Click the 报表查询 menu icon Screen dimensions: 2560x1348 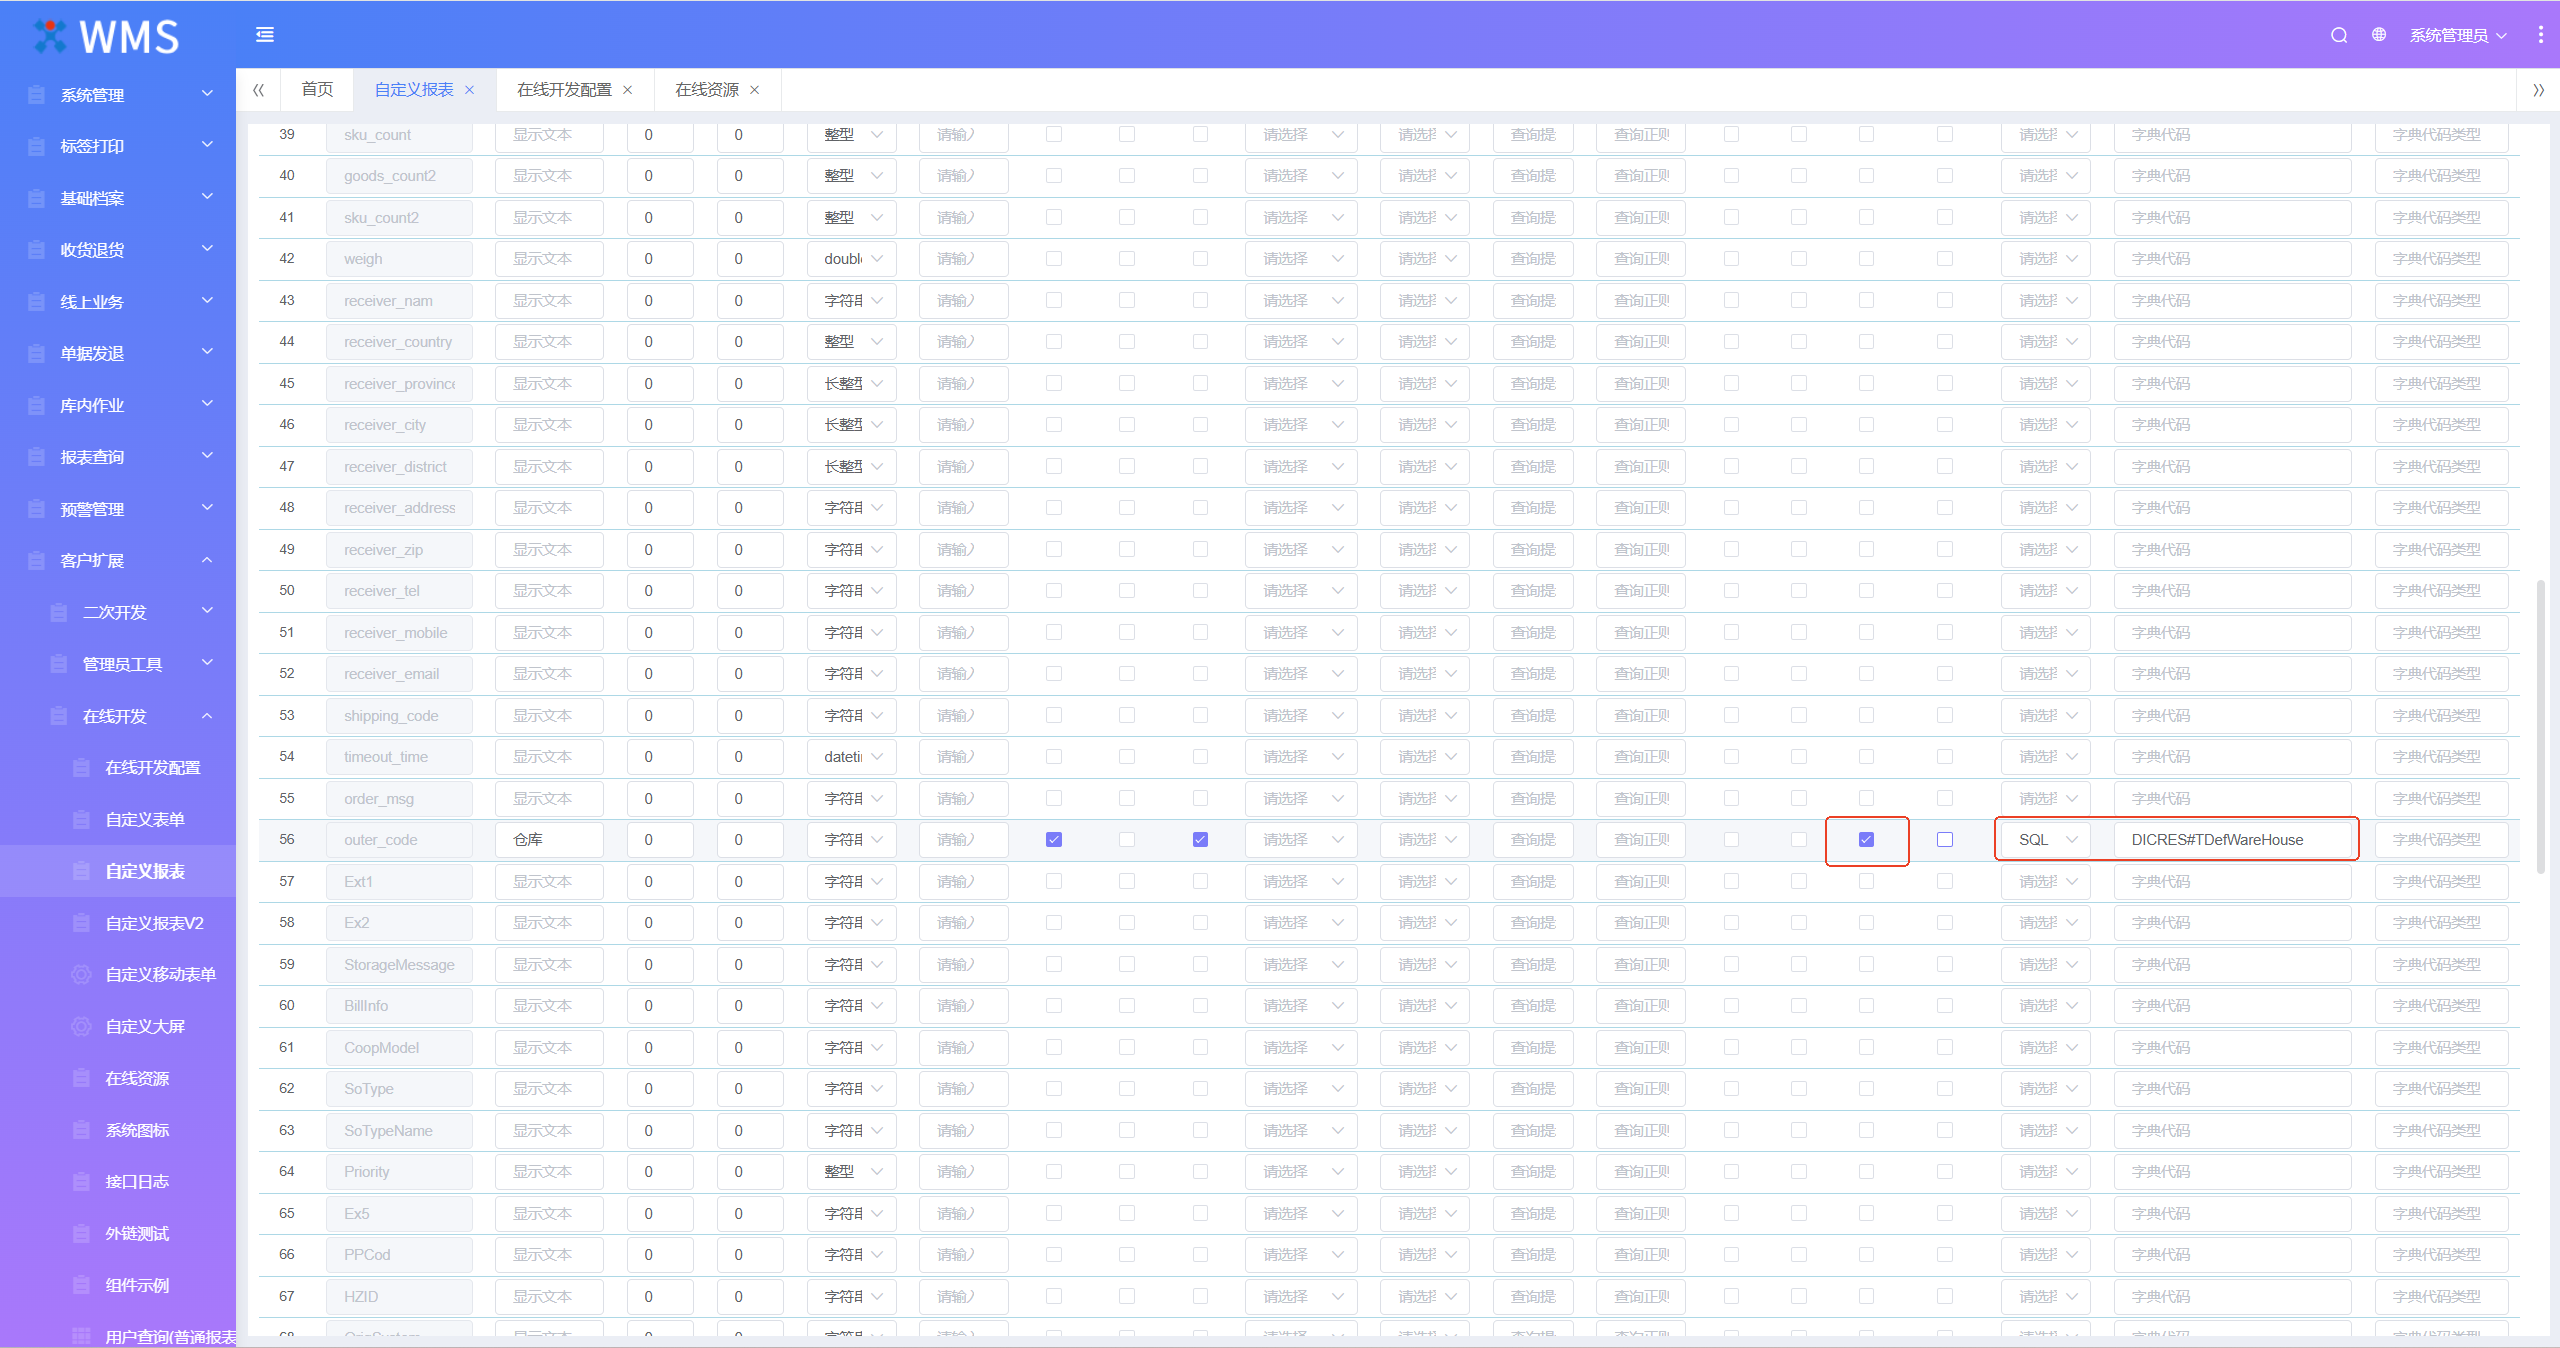coord(37,457)
